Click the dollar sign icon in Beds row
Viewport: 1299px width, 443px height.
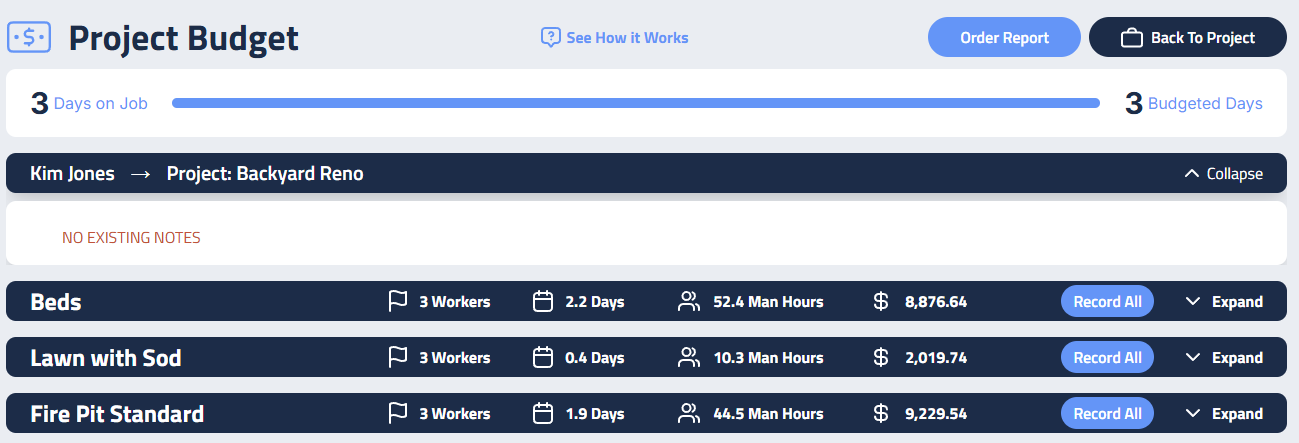(x=881, y=301)
